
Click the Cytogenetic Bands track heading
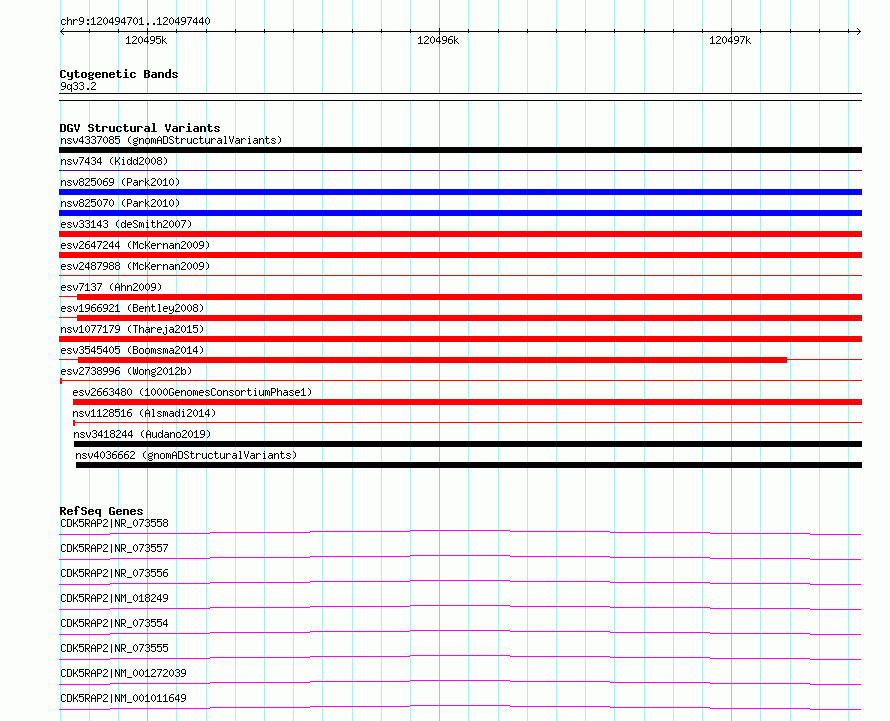coord(119,74)
